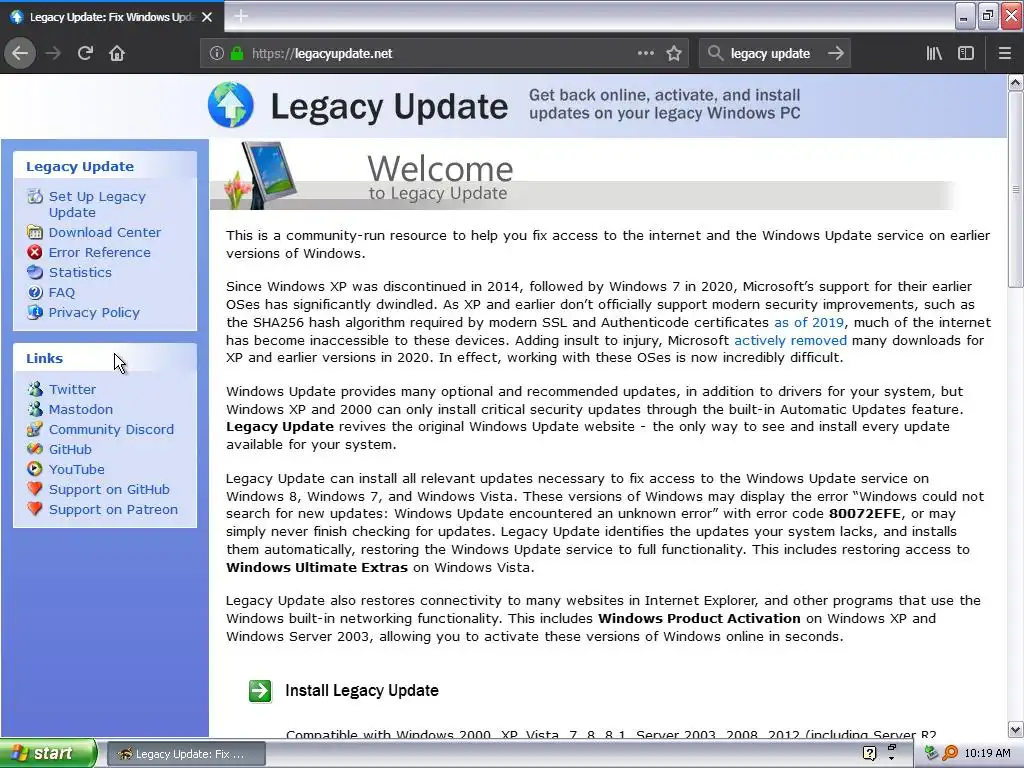This screenshot has width=1024, height=768.
Task: Click the YouTube media player icon
Action: click(35, 469)
